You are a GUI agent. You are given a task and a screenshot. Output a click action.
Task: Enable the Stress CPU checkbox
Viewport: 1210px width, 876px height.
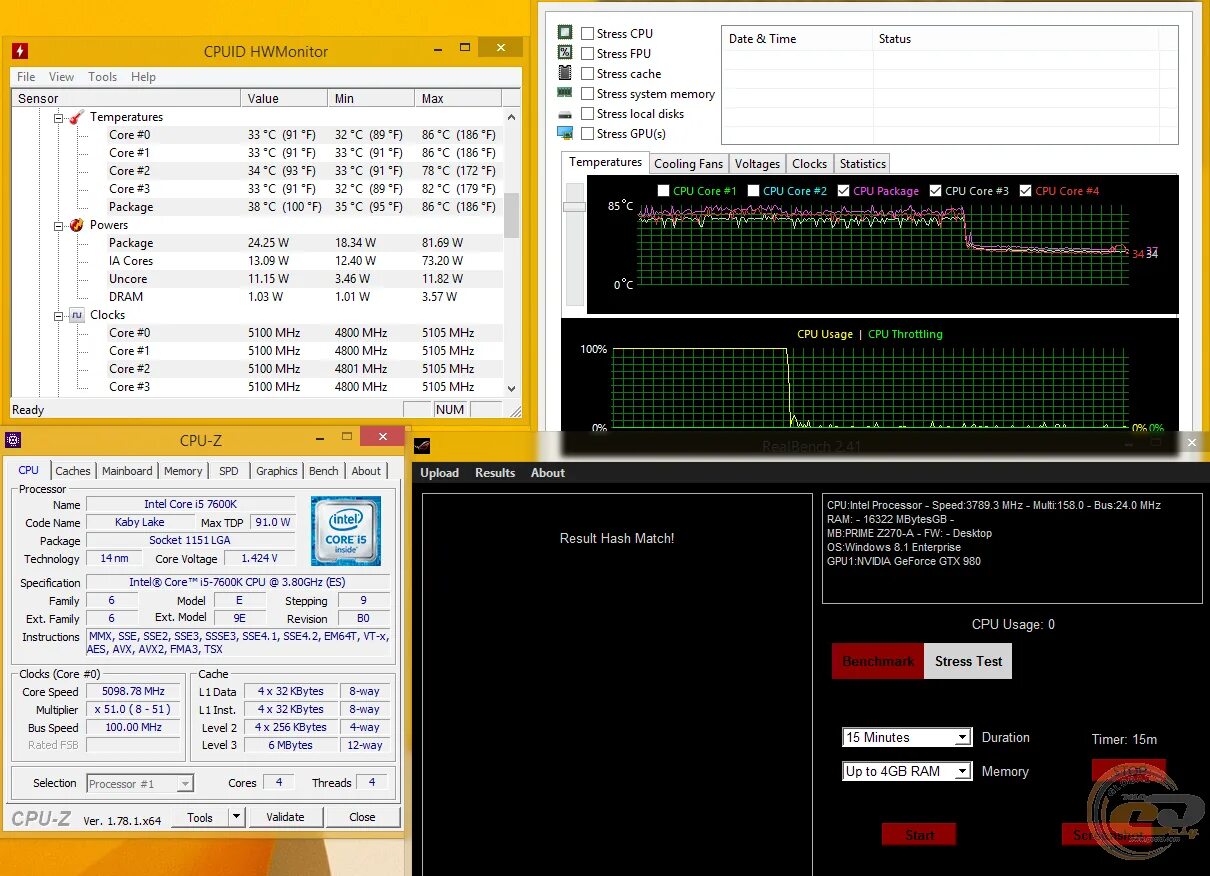(587, 33)
